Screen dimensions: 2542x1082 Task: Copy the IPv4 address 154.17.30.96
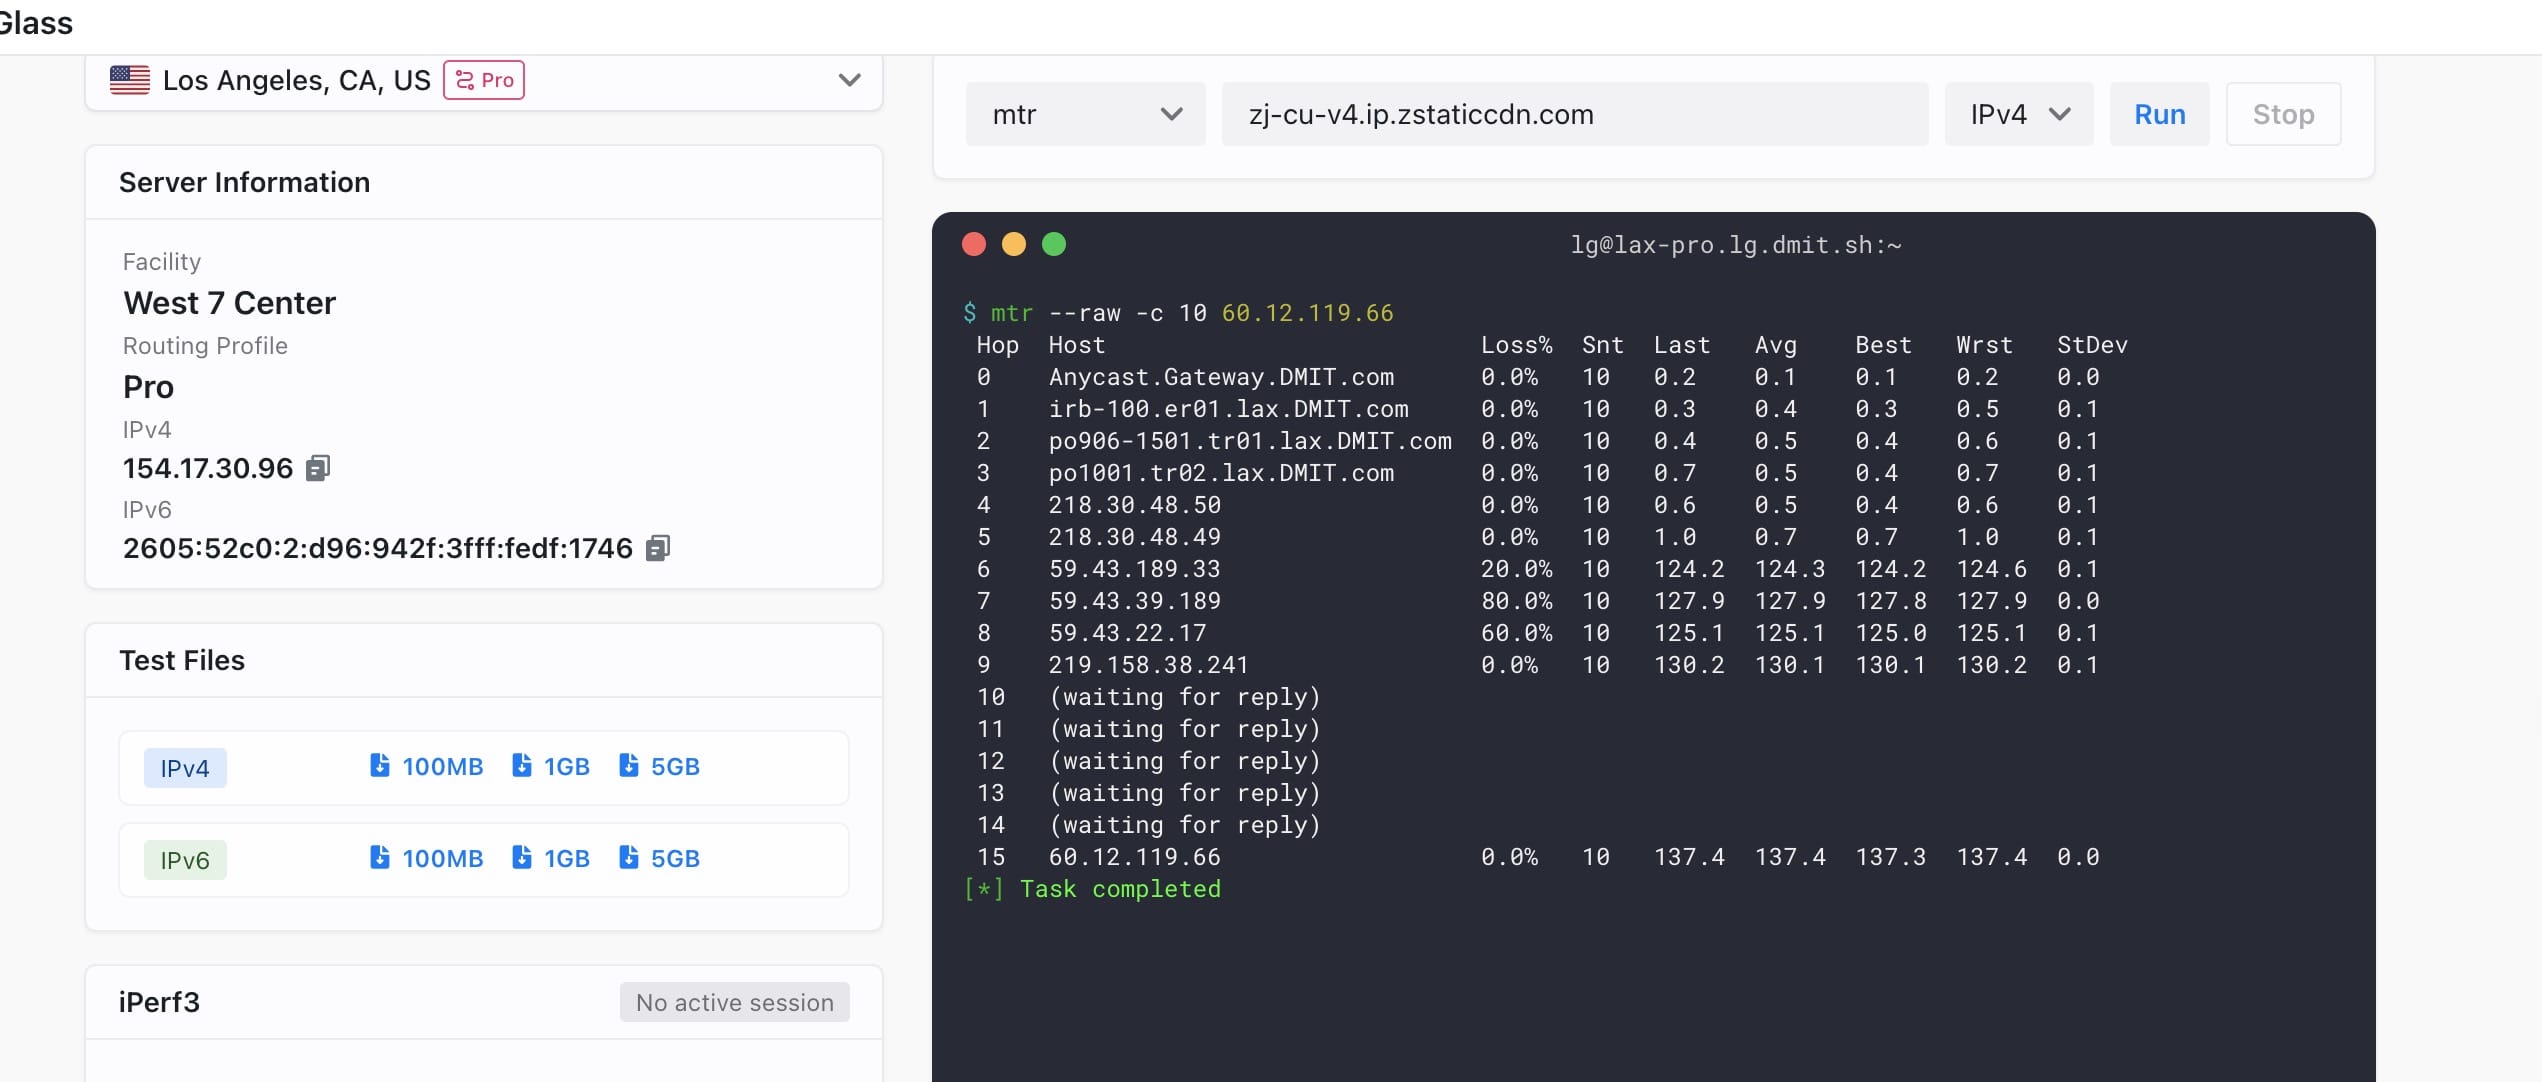318,468
